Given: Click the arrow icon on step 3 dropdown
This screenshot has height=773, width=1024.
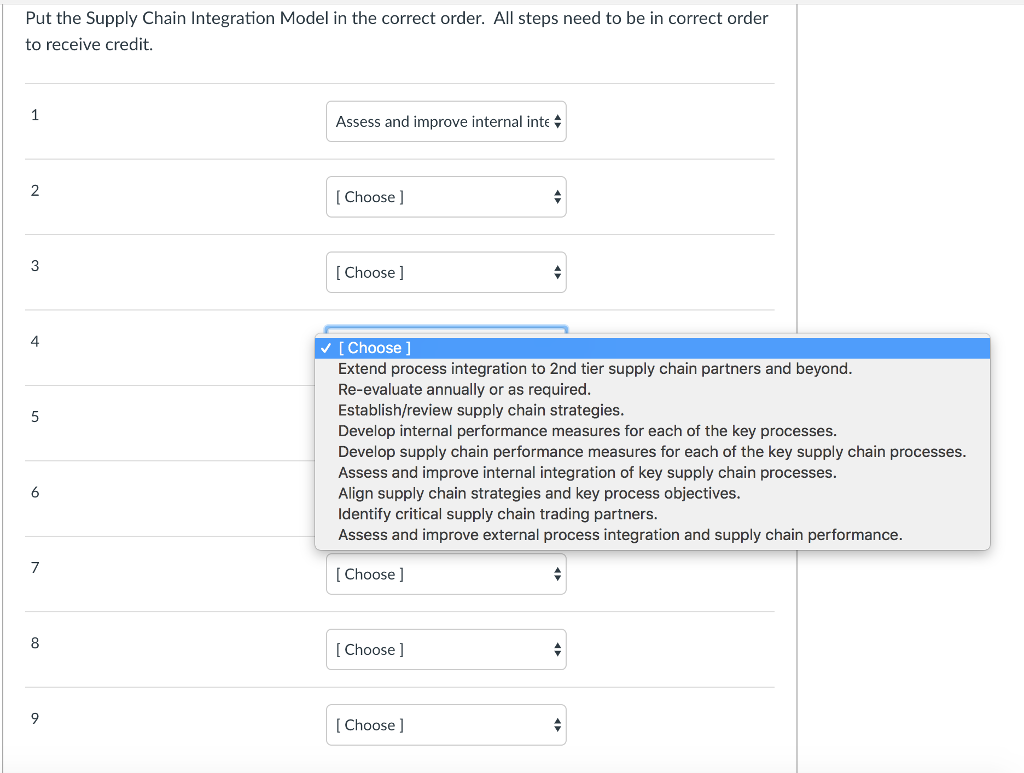Looking at the screenshot, I should 557,272.
